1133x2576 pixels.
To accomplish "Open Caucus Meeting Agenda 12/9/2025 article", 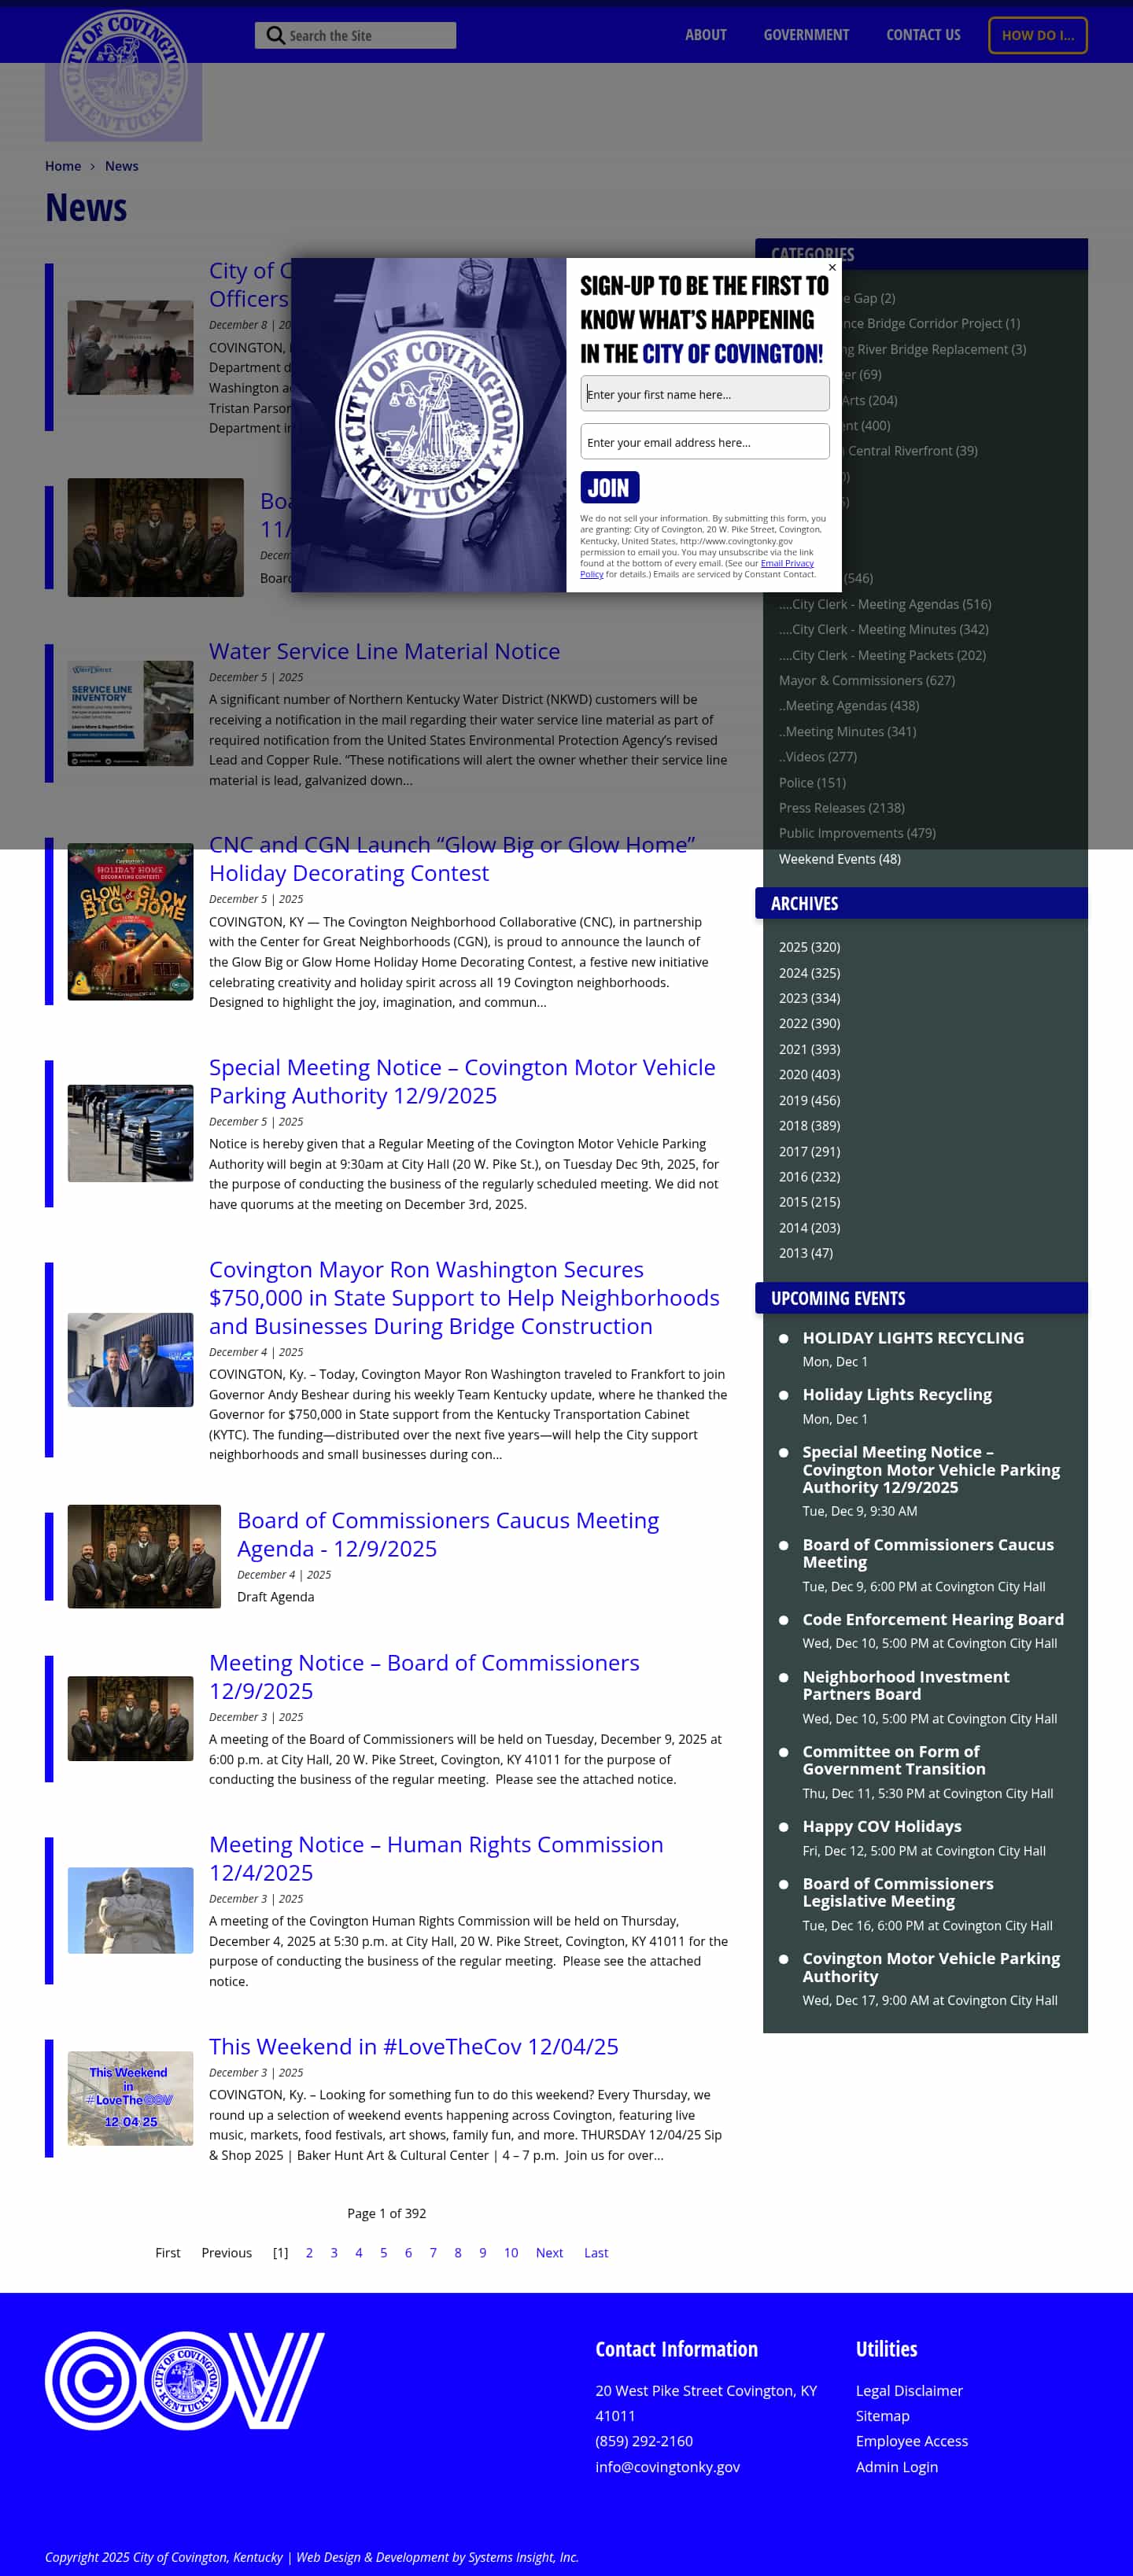I will click(x=448, y=1534).
